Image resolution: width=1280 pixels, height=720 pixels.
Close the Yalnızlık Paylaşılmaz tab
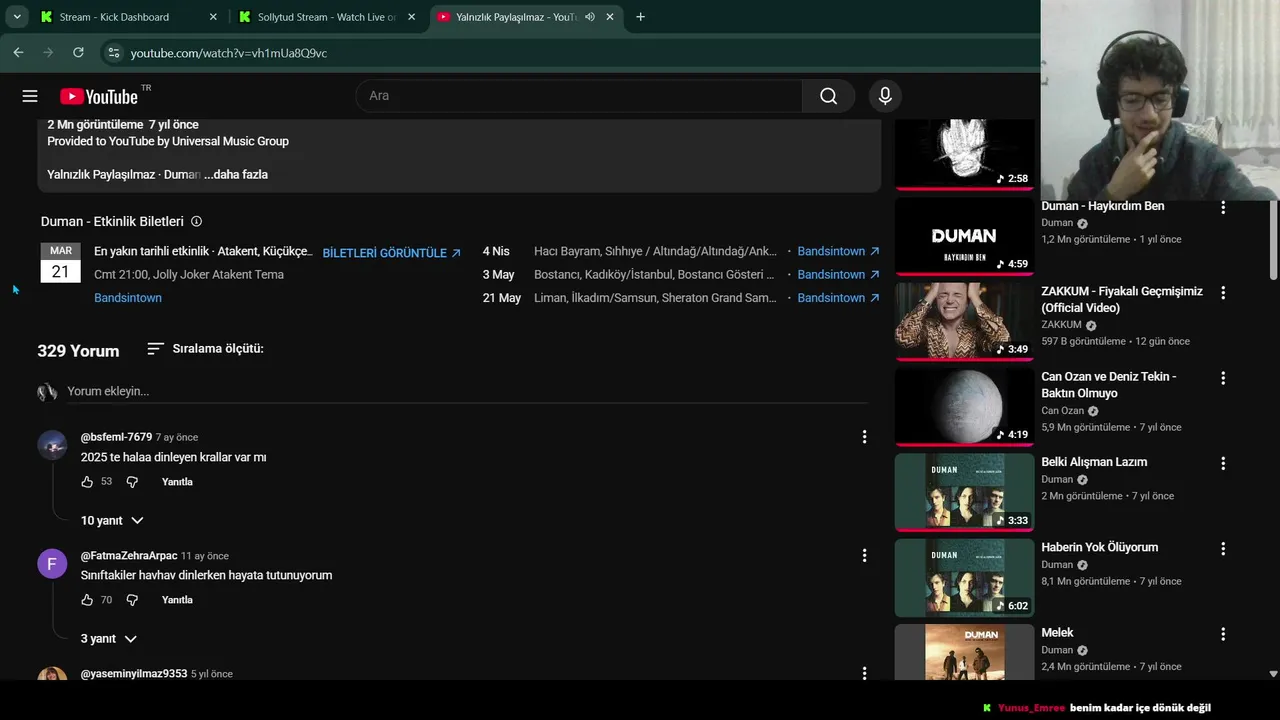click(x=609, y=17)
